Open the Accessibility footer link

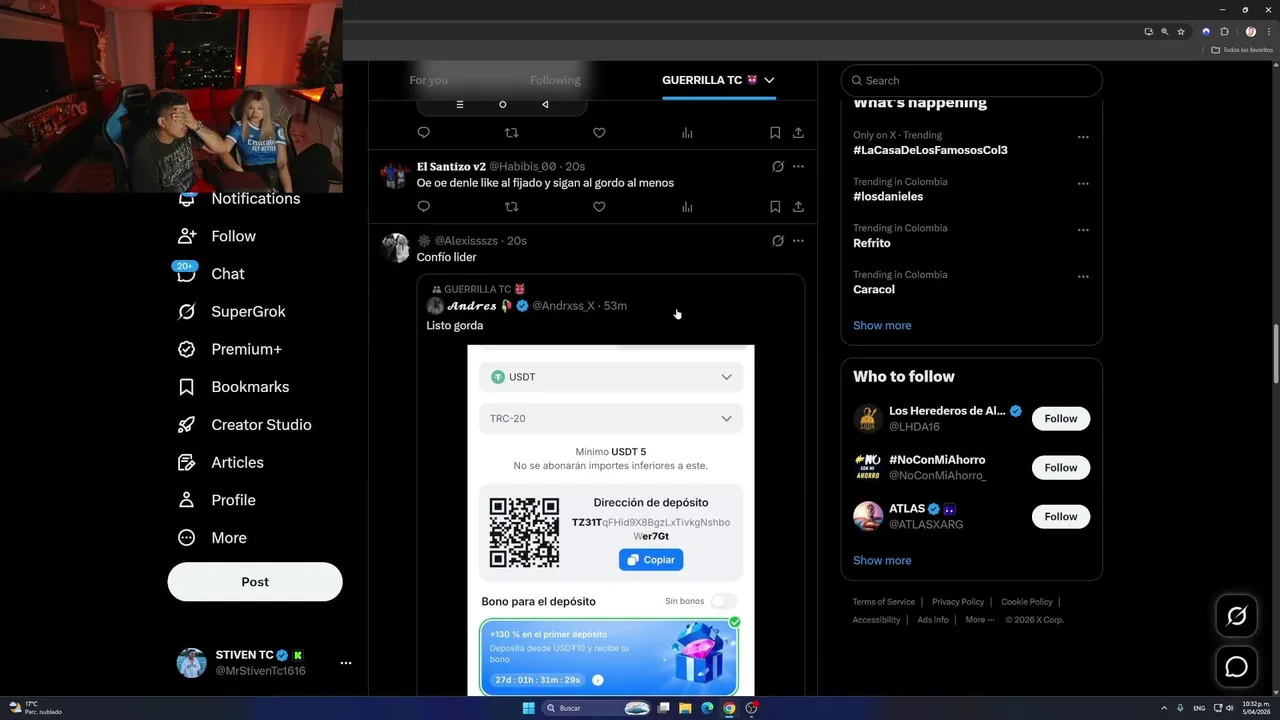coord(876,620)
